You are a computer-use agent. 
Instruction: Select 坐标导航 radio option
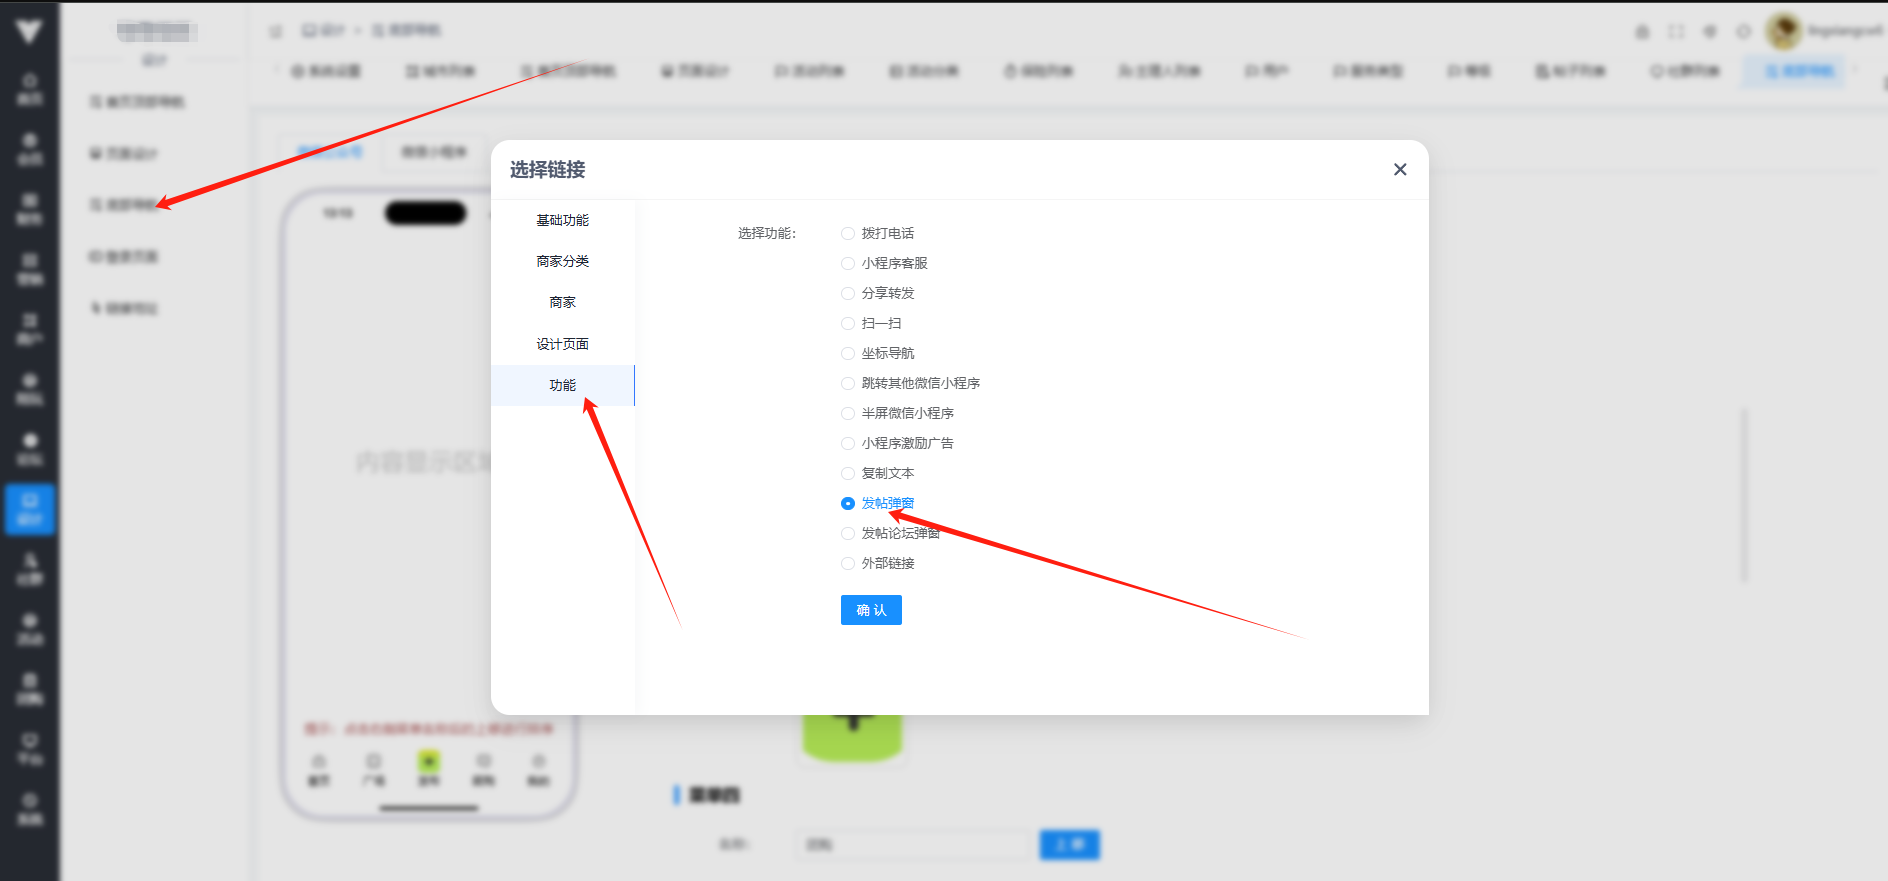pyautogui.click(x=848, y=353)
